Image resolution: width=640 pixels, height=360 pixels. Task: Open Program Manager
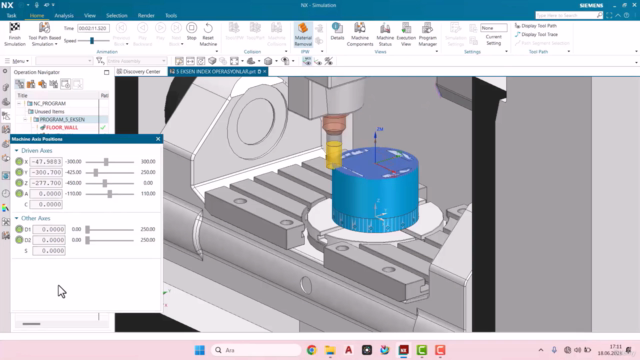pos(427,34)
